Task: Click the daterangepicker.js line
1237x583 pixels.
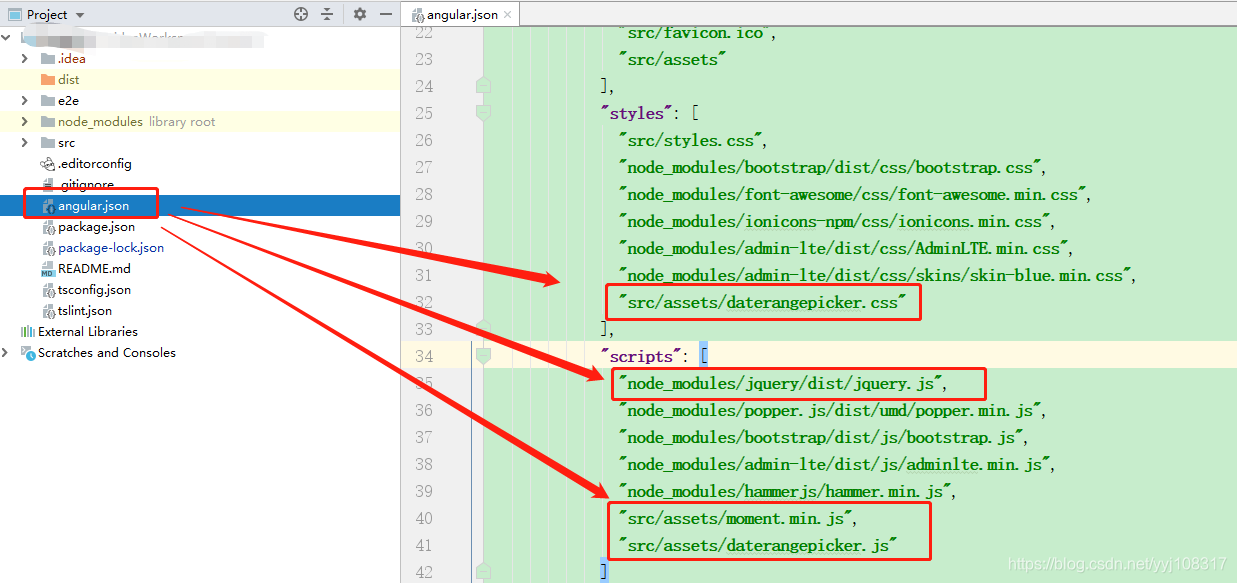Action: [757, 545]
